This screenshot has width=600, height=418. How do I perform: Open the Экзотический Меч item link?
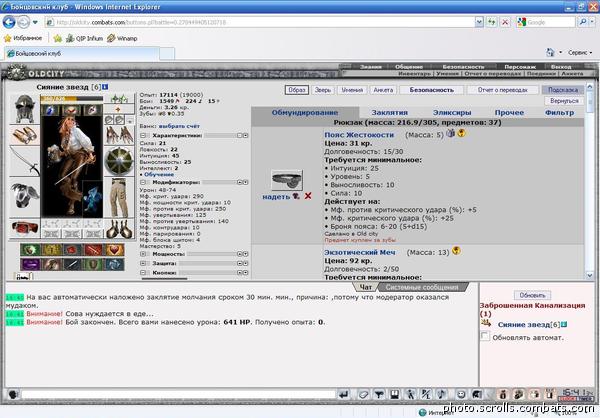point(359,252)
